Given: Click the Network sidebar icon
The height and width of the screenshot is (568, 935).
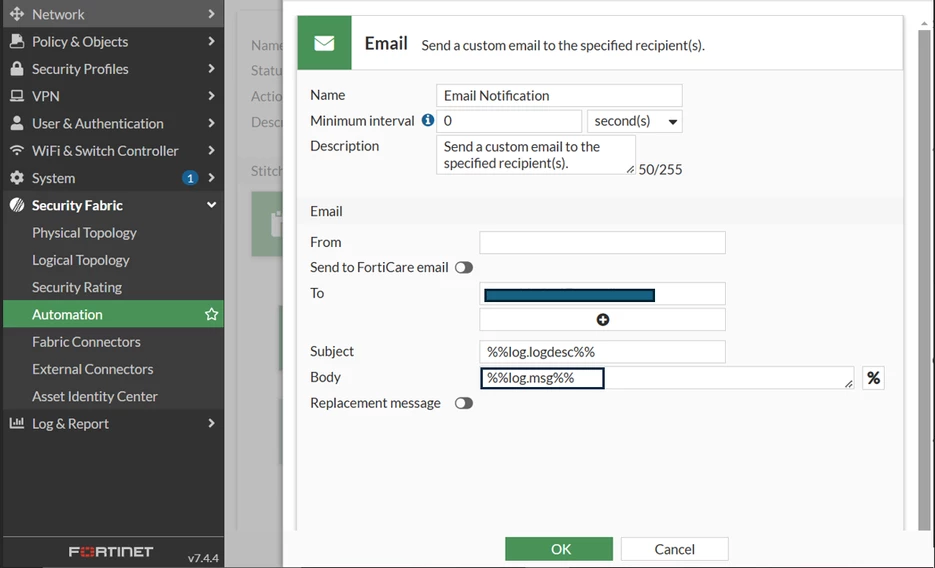Looking at the screenshot, I should click(17, 14).
